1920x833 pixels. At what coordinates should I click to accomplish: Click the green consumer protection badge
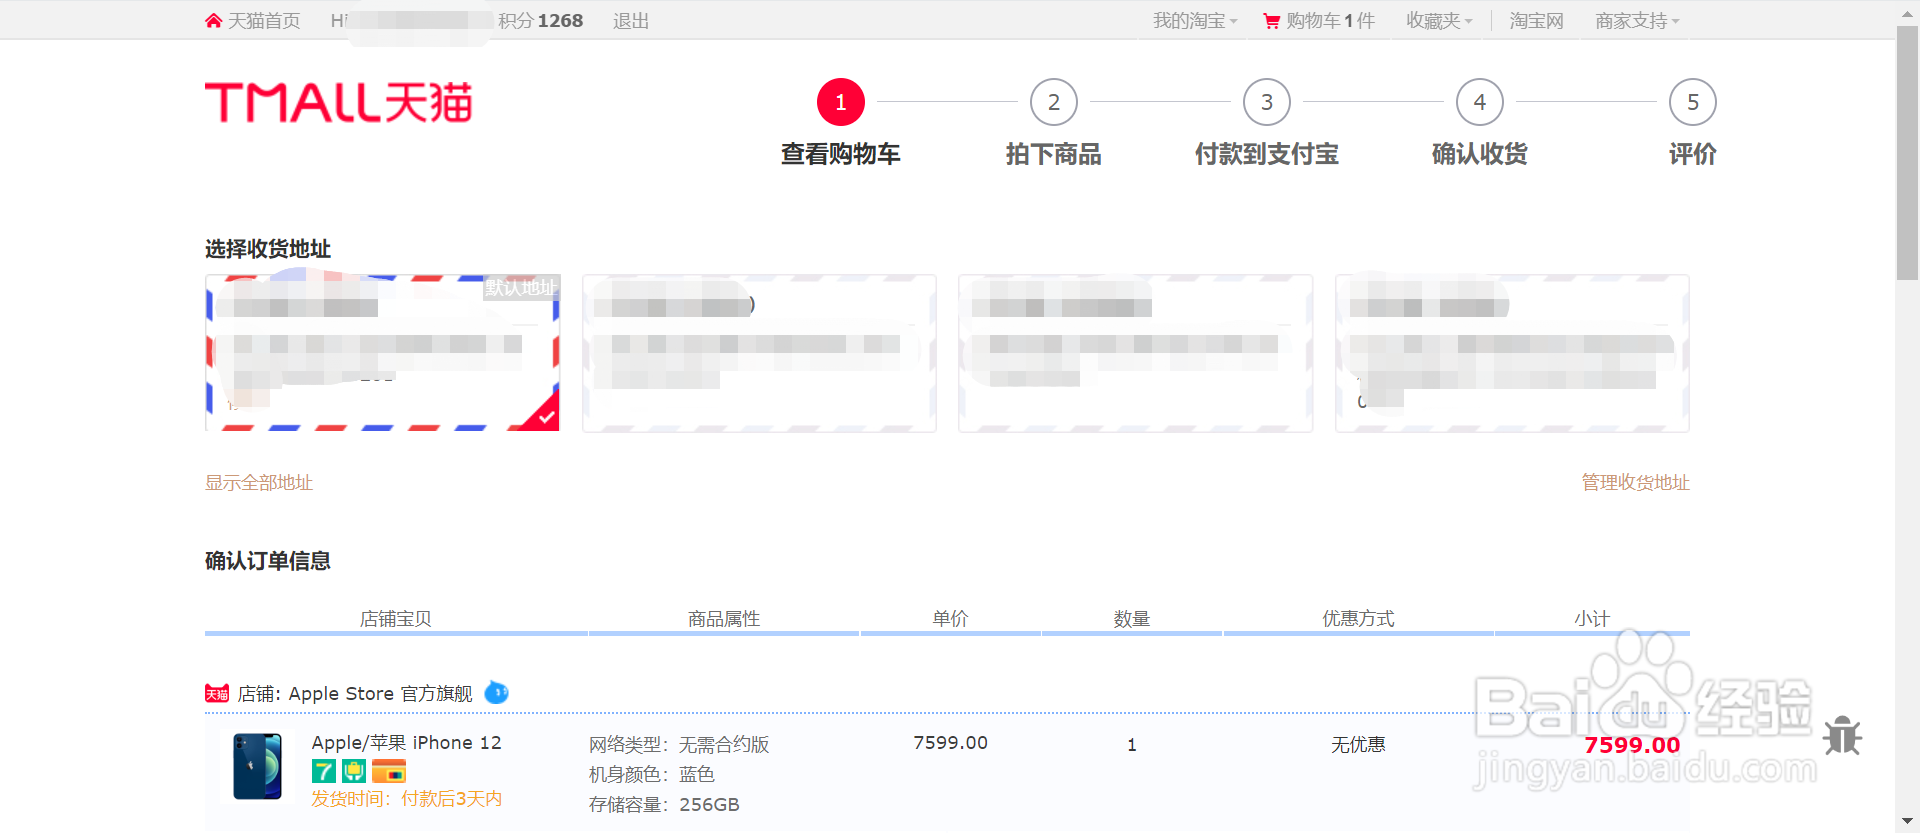(x=354, y=771)
